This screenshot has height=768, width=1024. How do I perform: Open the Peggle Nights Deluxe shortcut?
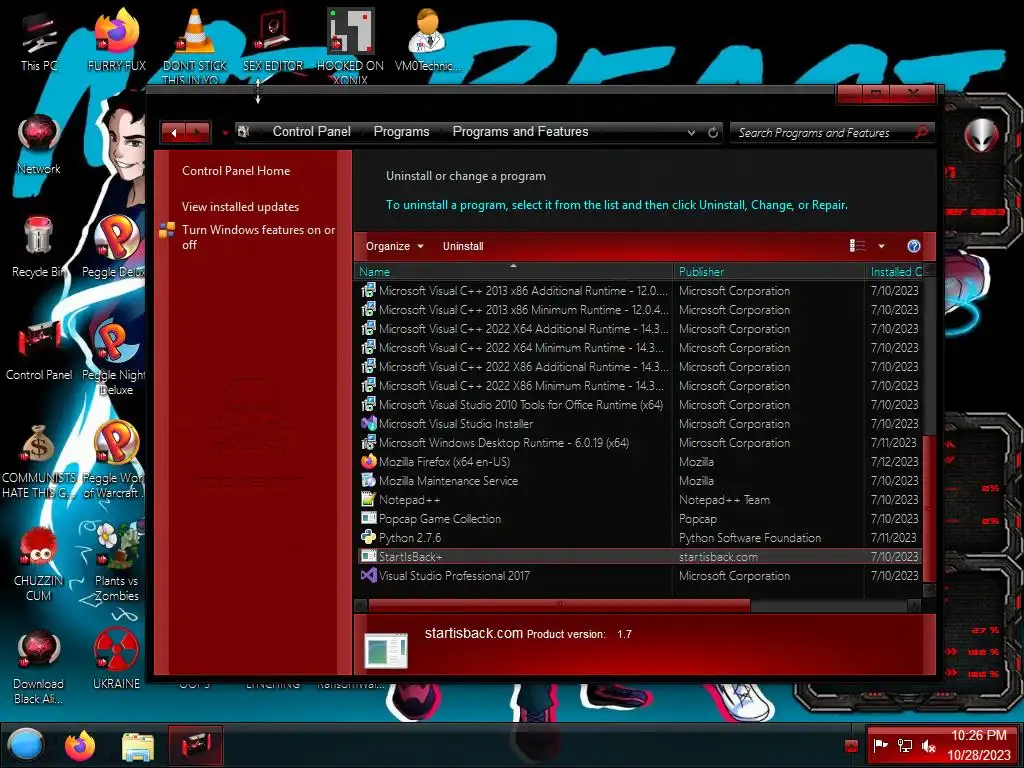[115, 357]
